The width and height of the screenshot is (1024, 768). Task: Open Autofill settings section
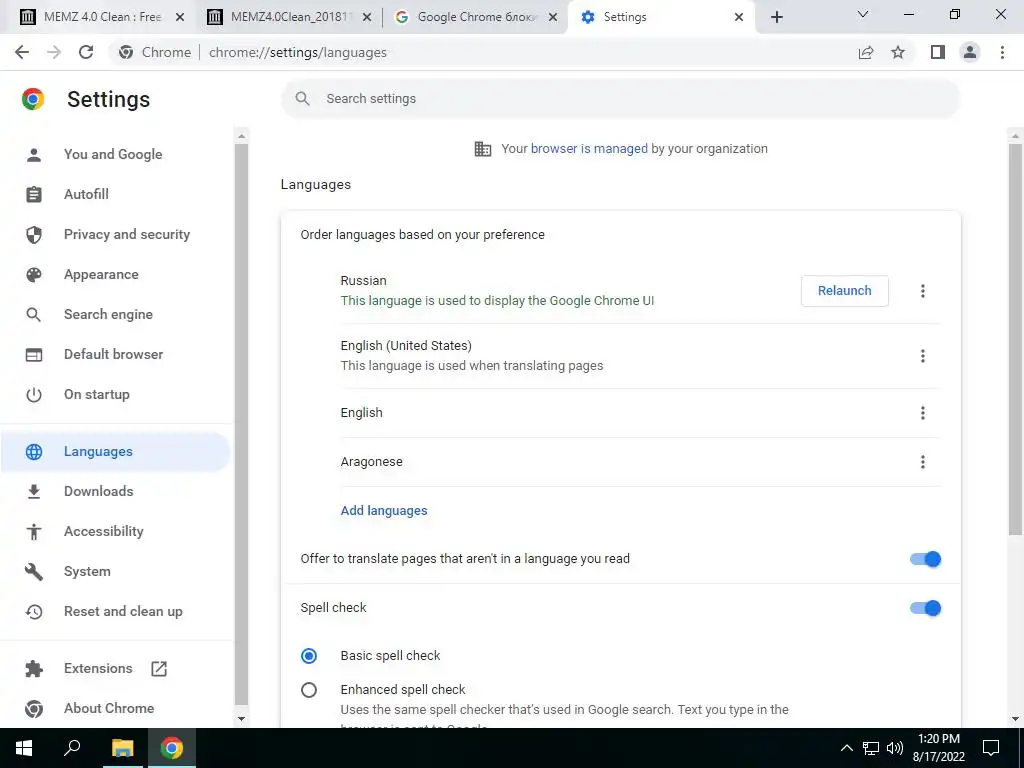(86, 195)
